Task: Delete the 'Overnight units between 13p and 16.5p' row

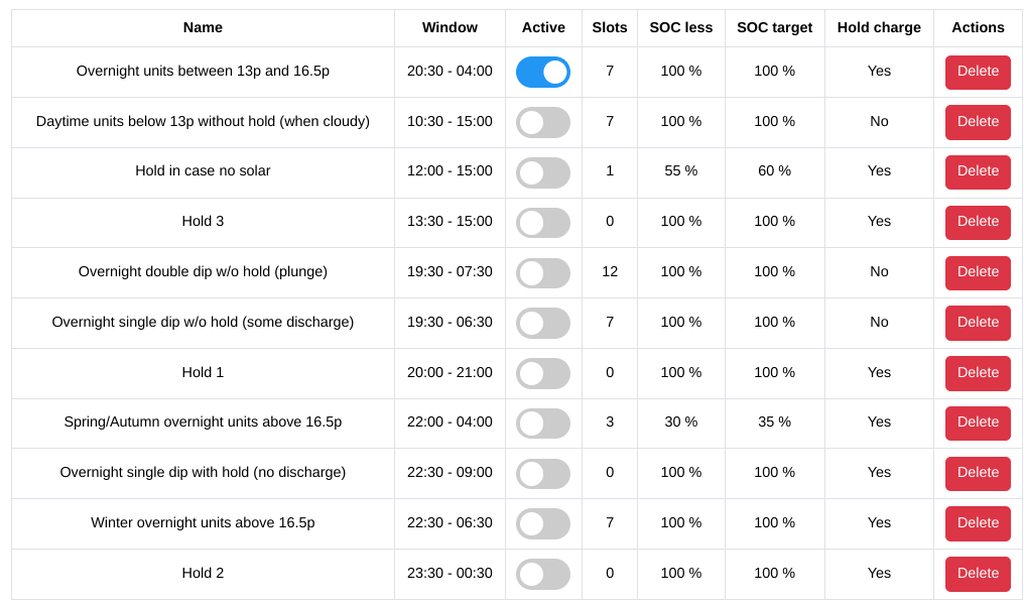Action: (x=977, y=72)
